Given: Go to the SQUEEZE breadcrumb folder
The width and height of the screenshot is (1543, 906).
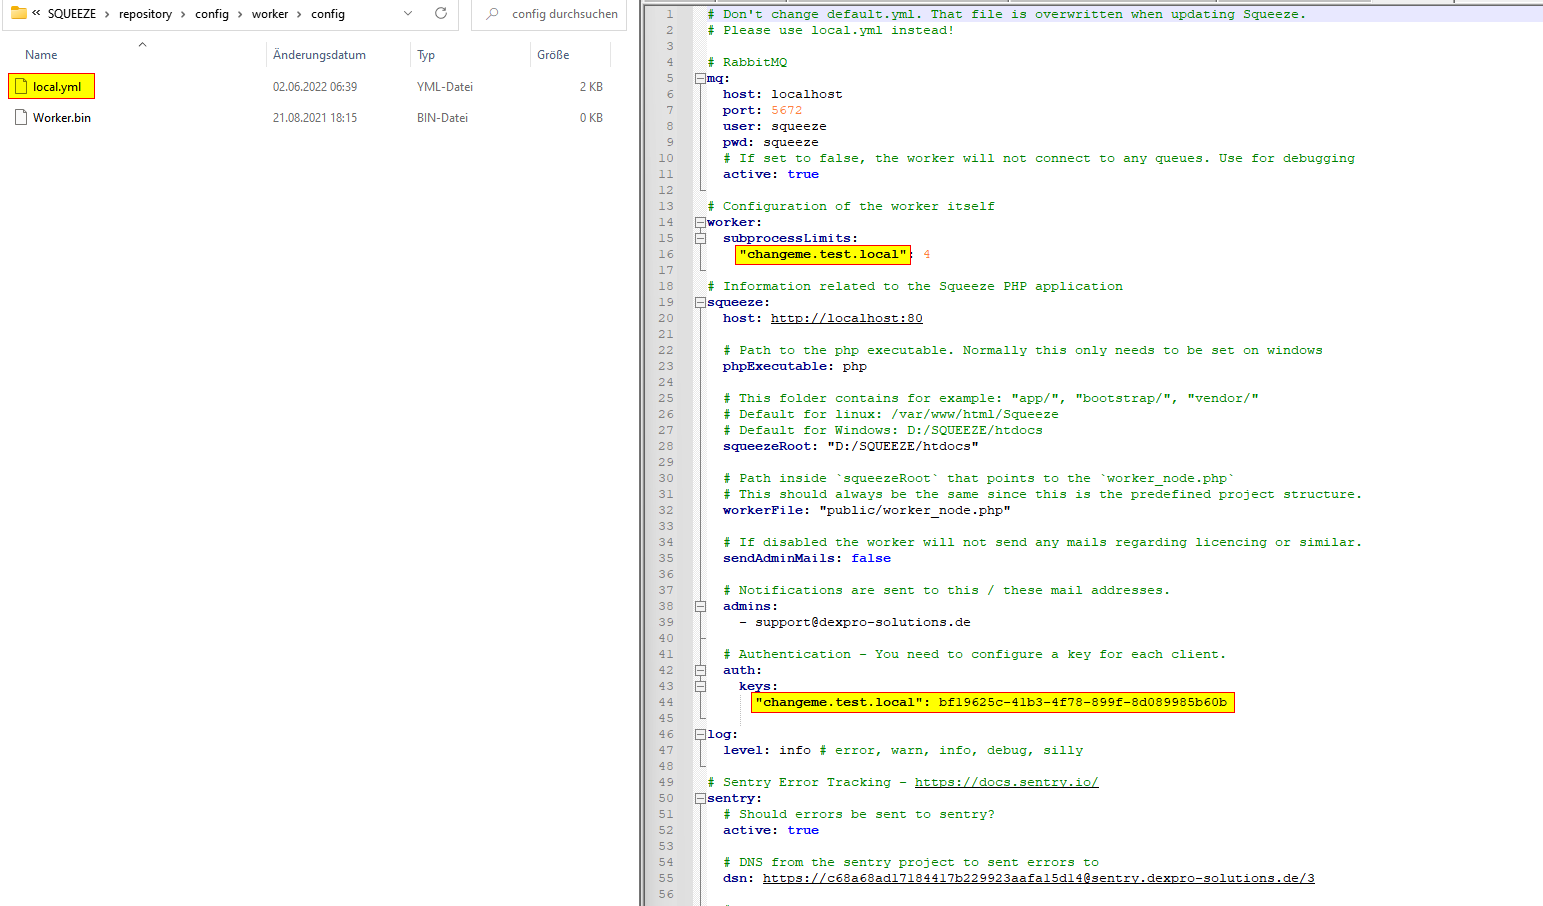Looking at the screenshot, I should 72,14.
